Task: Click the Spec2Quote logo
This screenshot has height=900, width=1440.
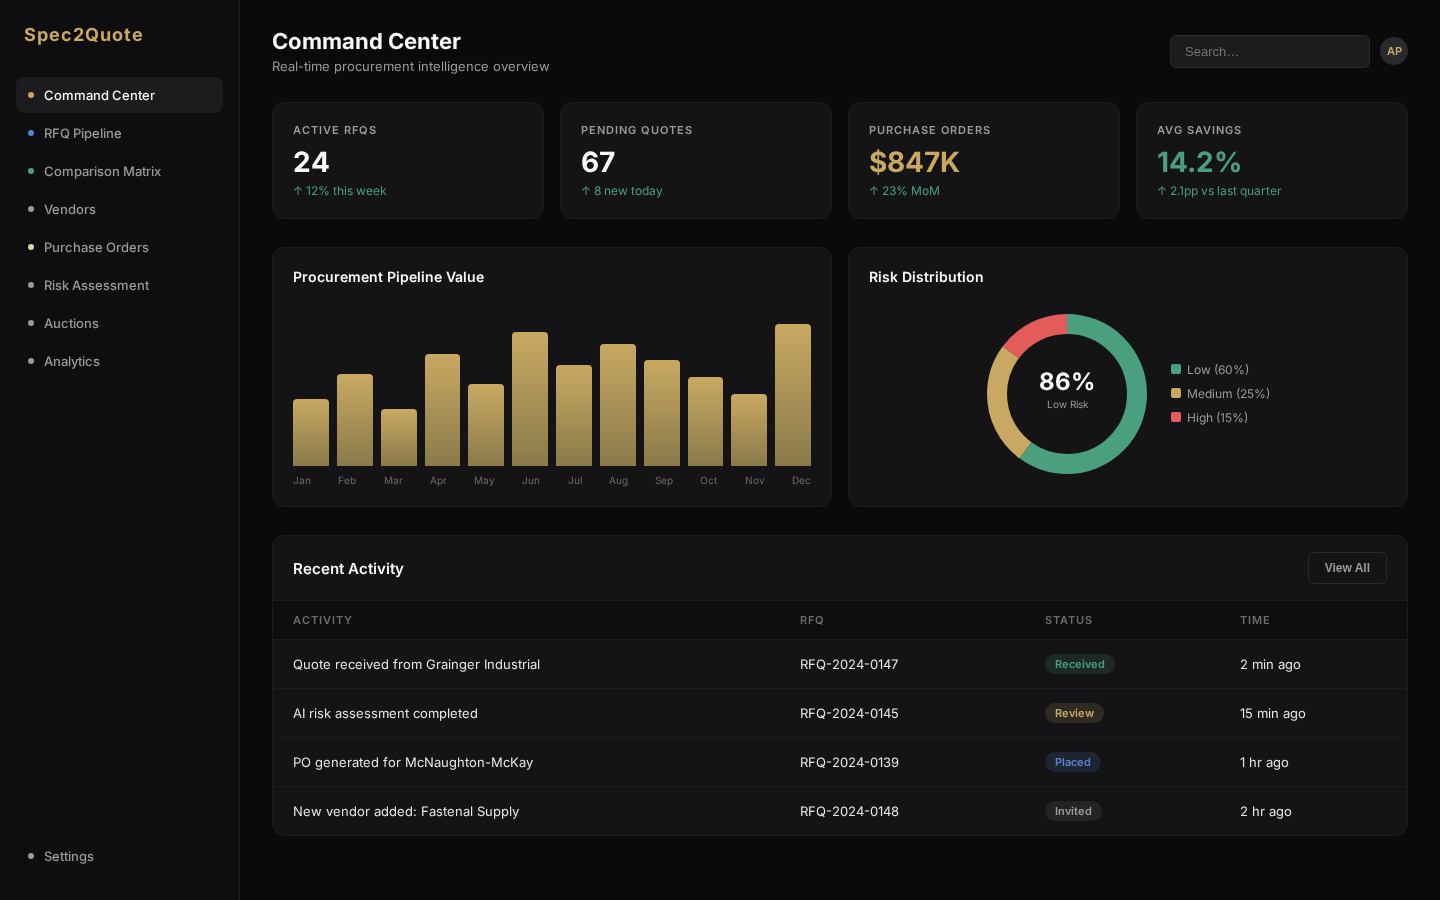Action: pos(83,34)
